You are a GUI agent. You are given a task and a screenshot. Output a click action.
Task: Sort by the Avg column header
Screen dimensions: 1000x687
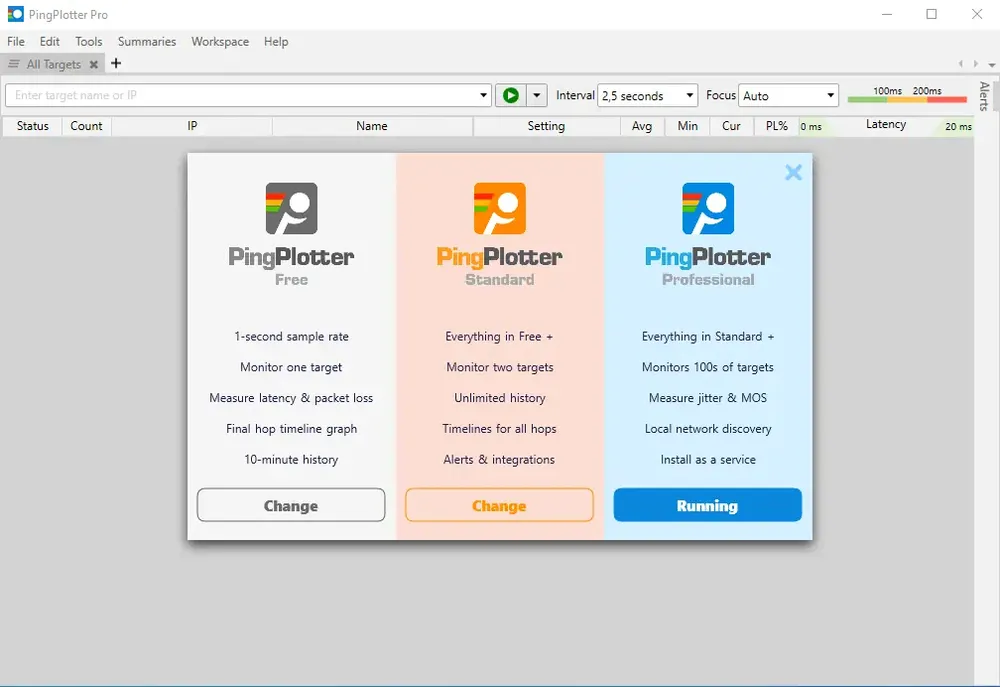(642, 126)
